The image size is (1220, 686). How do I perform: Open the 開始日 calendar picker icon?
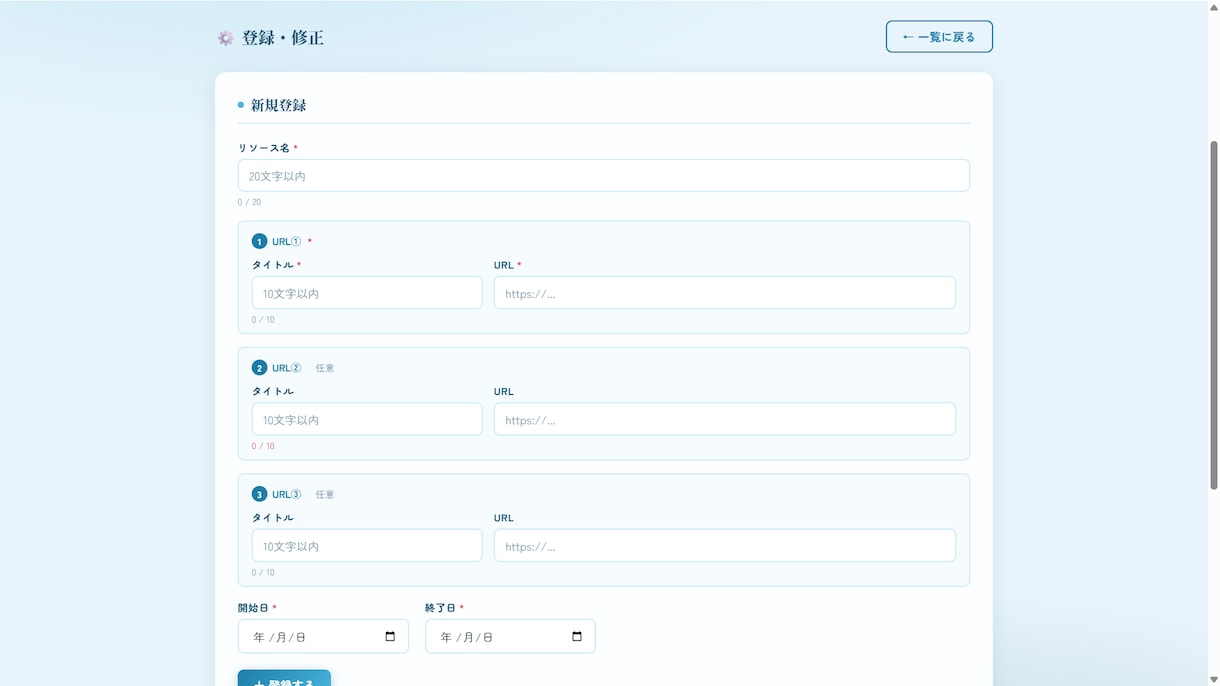tap(390, 637)
